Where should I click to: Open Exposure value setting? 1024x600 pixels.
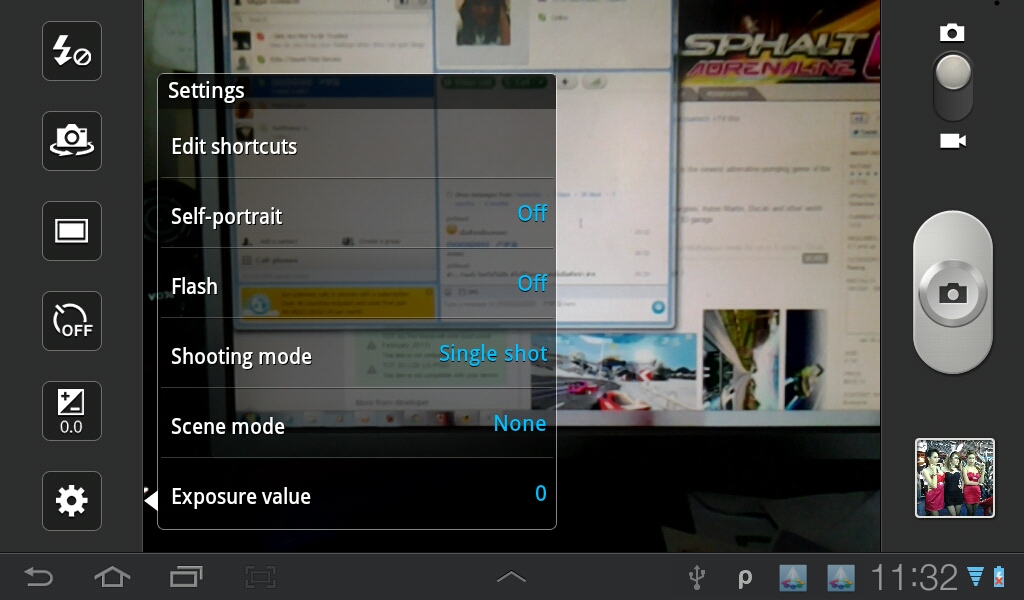click(x=356, y=495)
